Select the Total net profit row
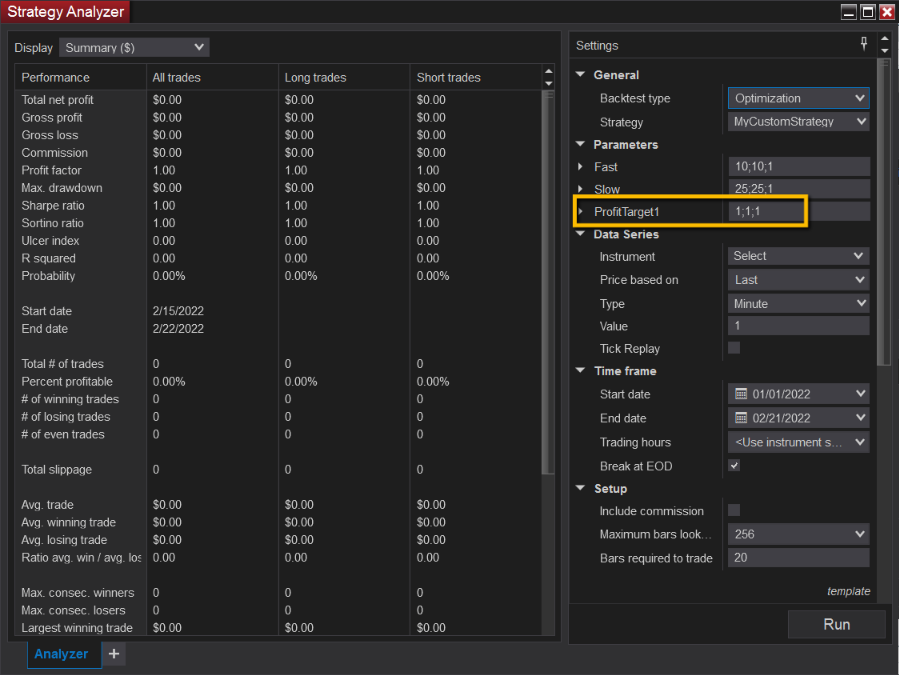 pos(278,100)
